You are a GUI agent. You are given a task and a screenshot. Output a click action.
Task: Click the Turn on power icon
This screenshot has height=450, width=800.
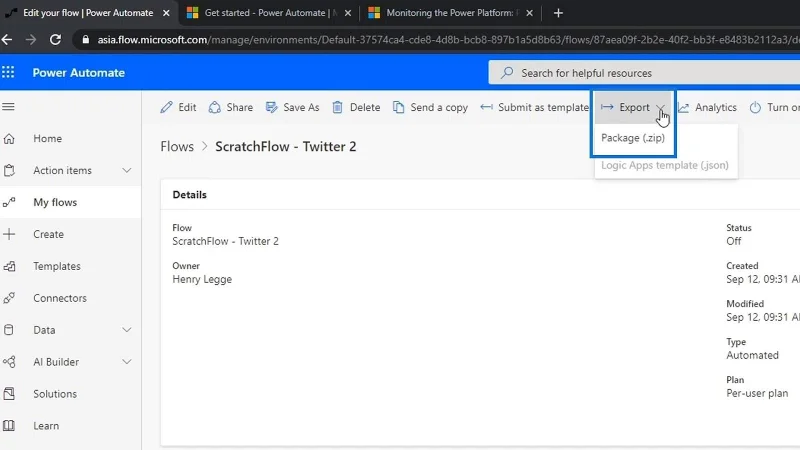755,107
